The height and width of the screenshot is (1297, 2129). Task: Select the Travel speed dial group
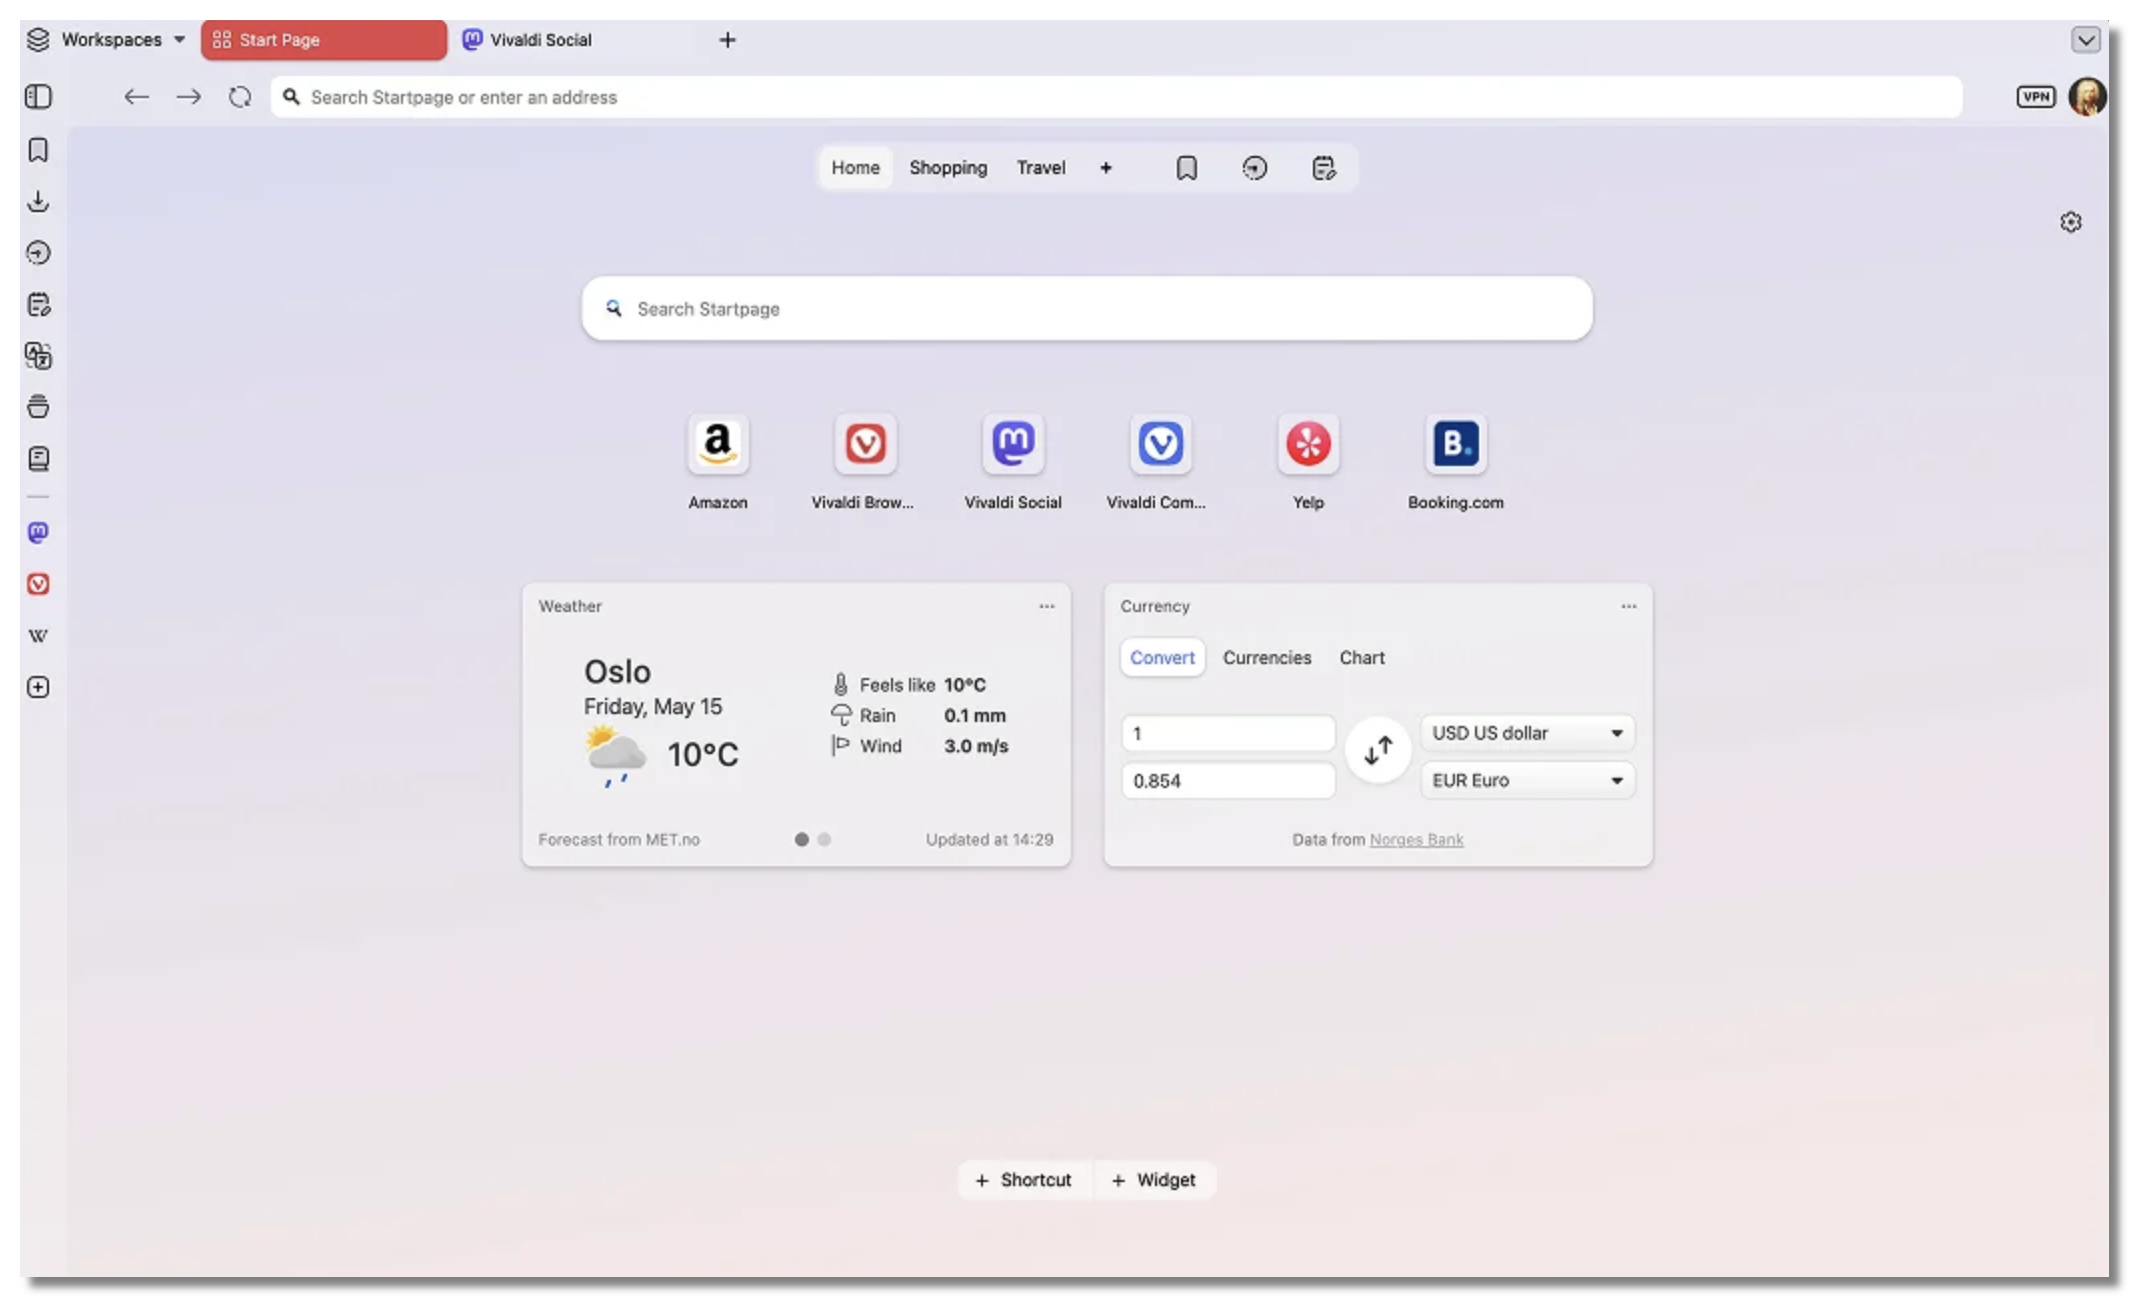click(x=1040, y=168)
